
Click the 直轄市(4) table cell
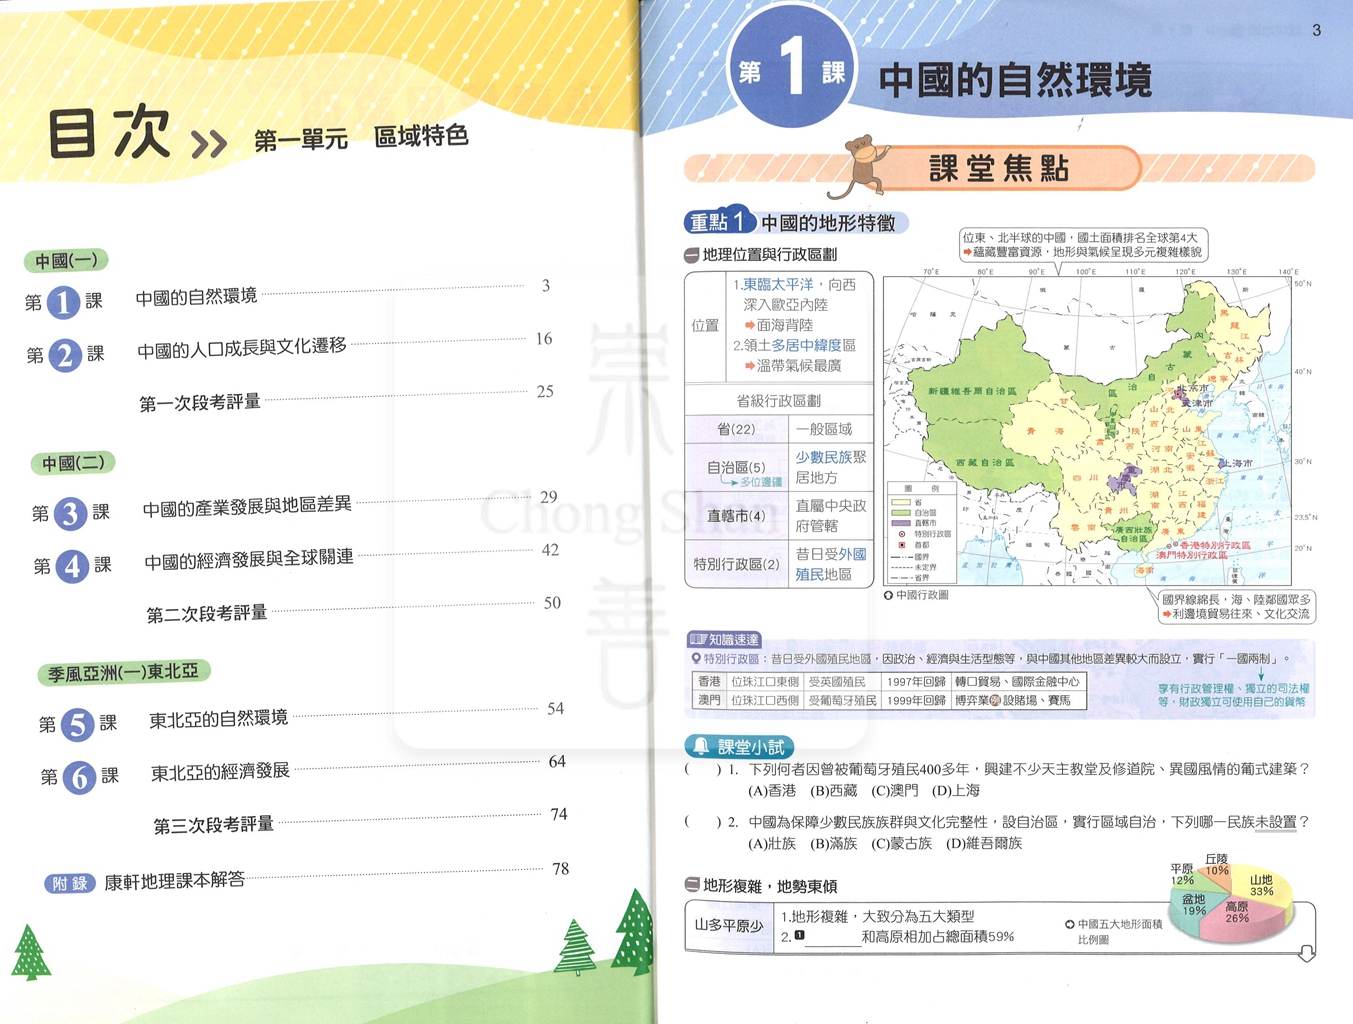pyautogui.click(x=736, y=516)
